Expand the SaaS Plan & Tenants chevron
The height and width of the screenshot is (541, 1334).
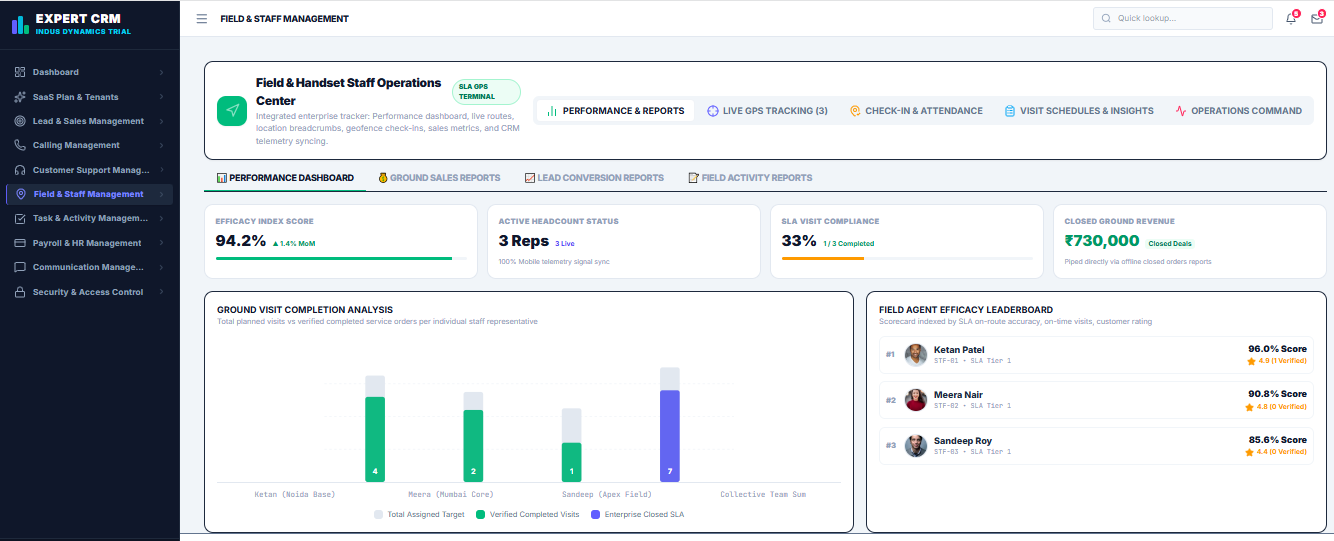click(x=161, y=97)
